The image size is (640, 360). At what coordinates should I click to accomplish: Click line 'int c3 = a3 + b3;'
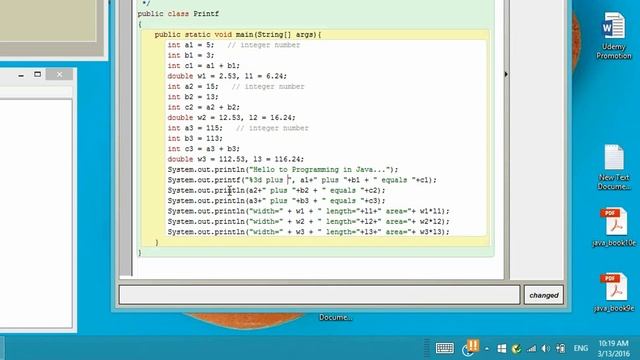(204, 149)
